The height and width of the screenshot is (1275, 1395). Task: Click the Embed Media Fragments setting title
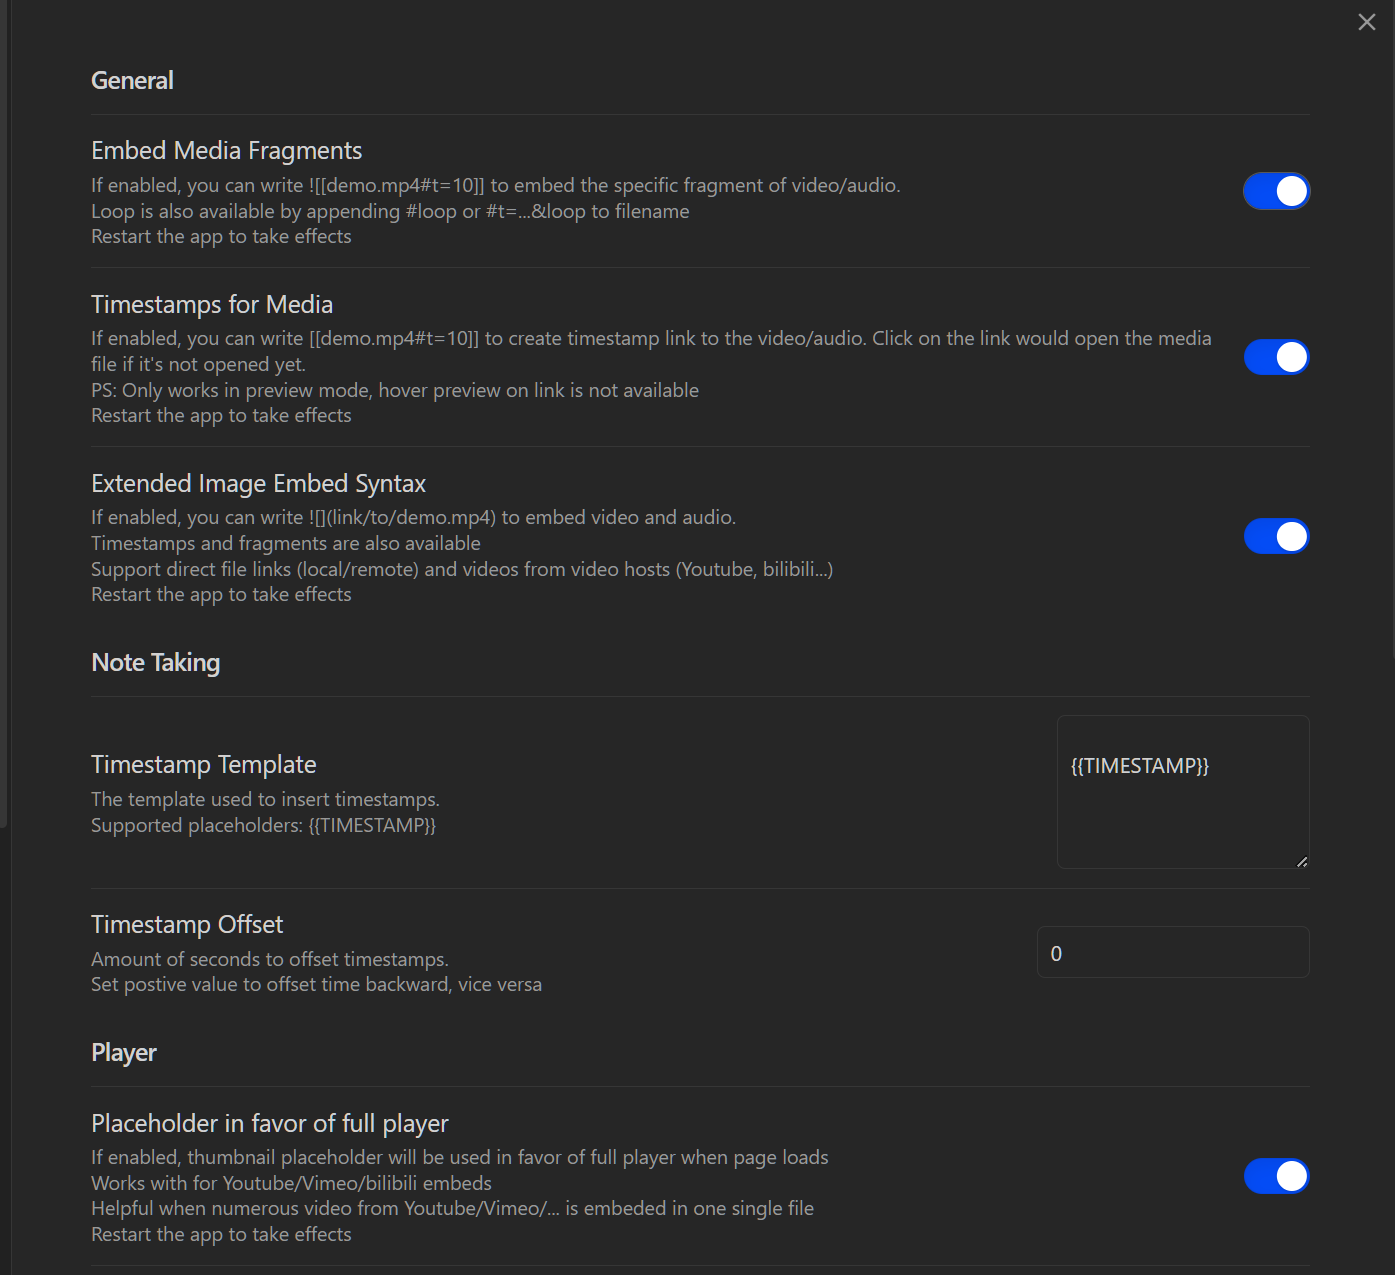(x=226, y=150)
